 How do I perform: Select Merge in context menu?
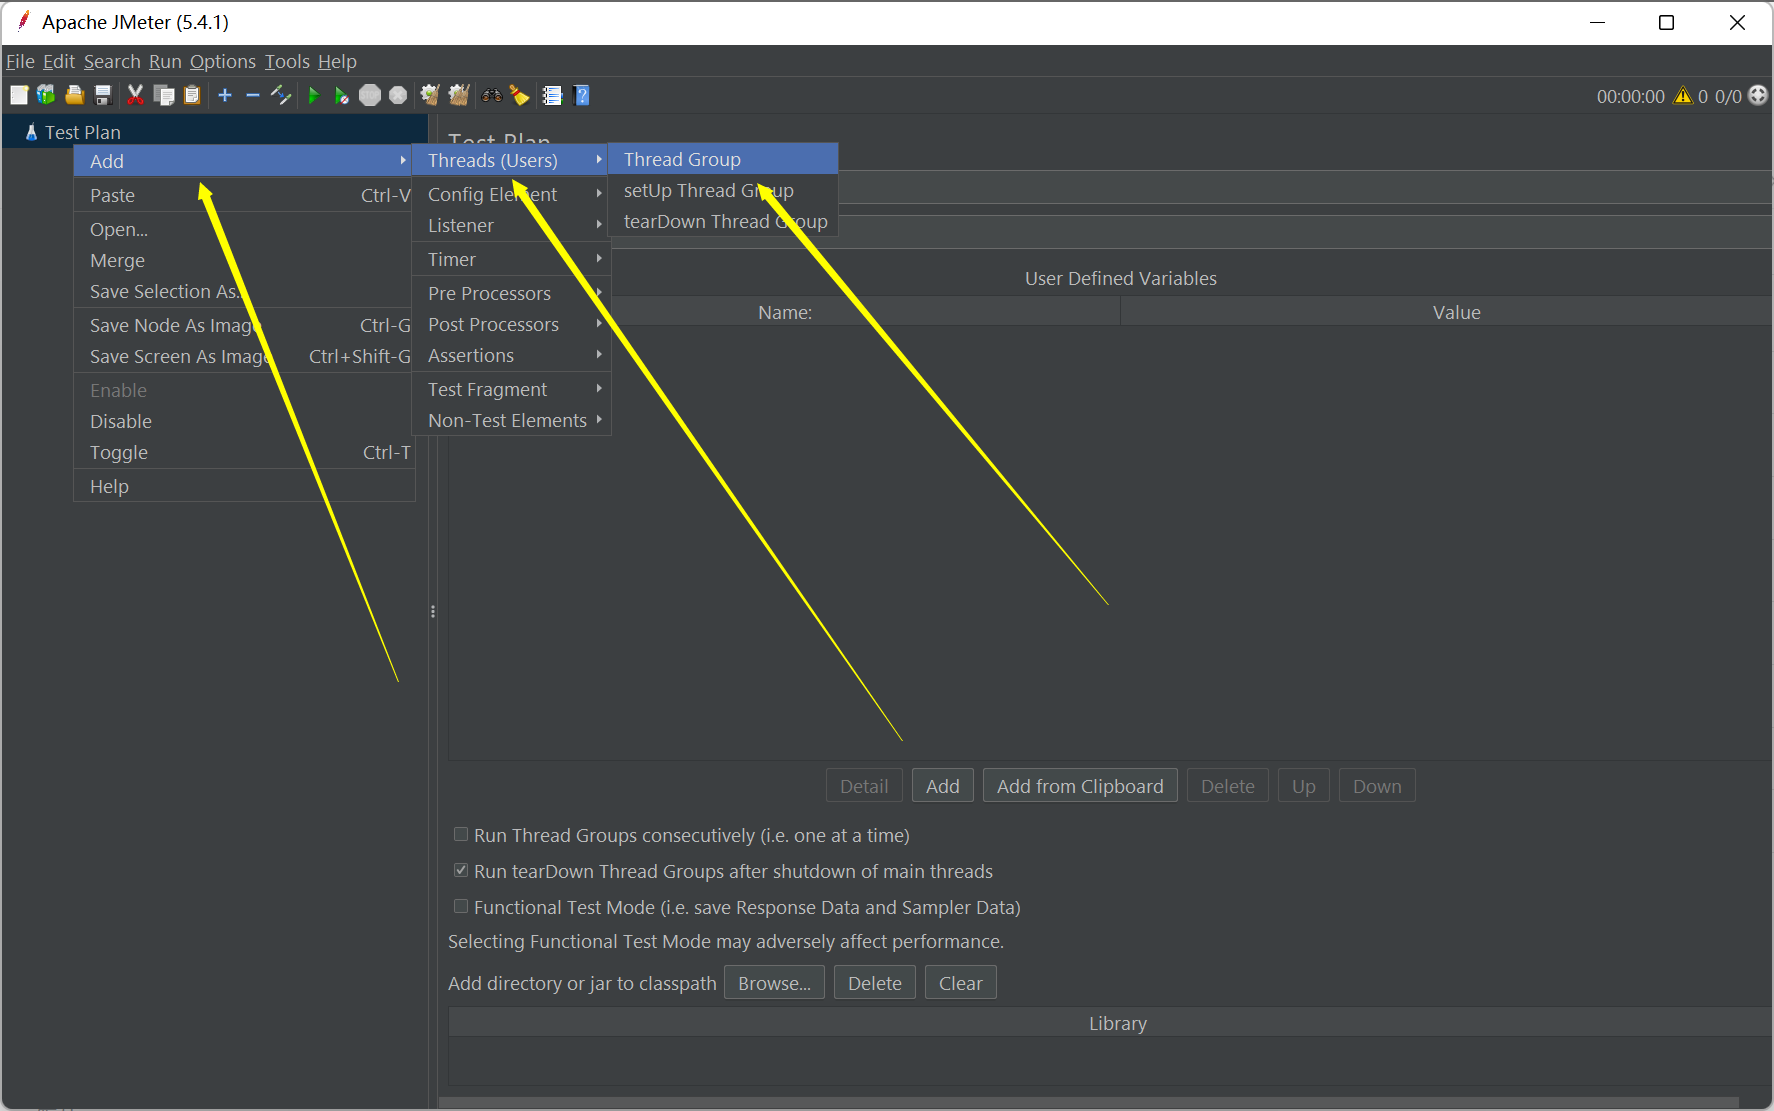[243, 260]
